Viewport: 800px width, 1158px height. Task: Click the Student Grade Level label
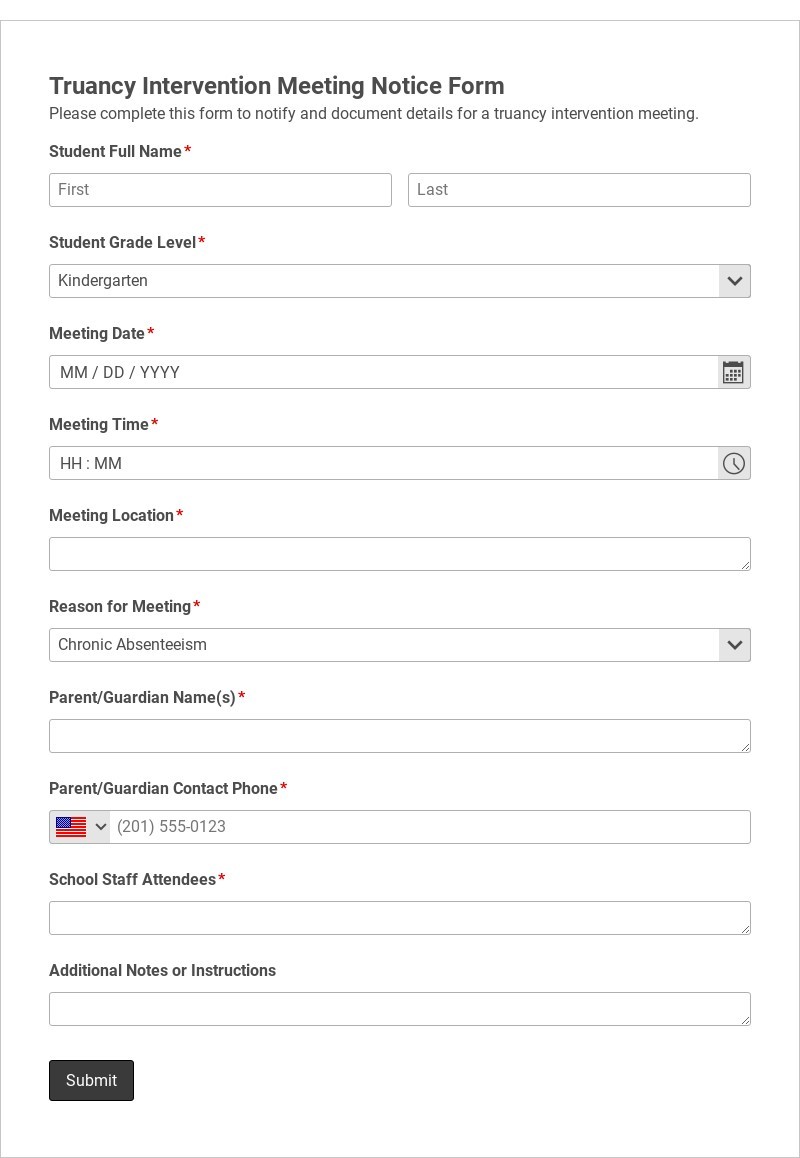pos(123,242)
